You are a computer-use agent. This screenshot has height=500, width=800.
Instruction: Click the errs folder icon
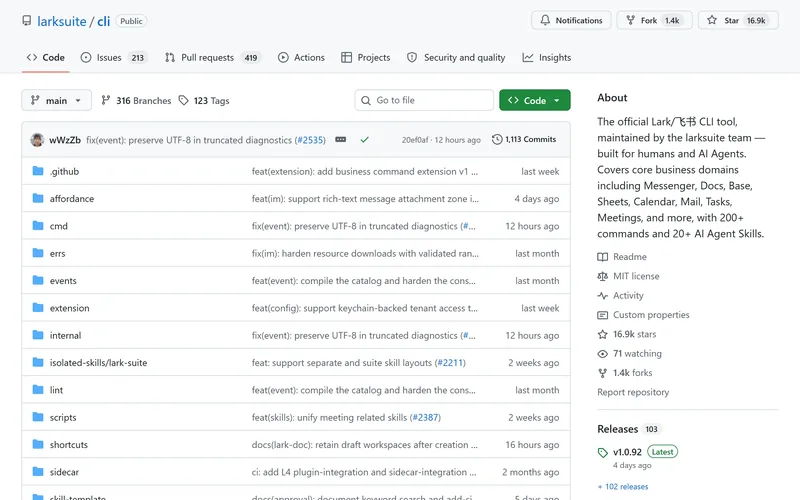coord(38,253)
